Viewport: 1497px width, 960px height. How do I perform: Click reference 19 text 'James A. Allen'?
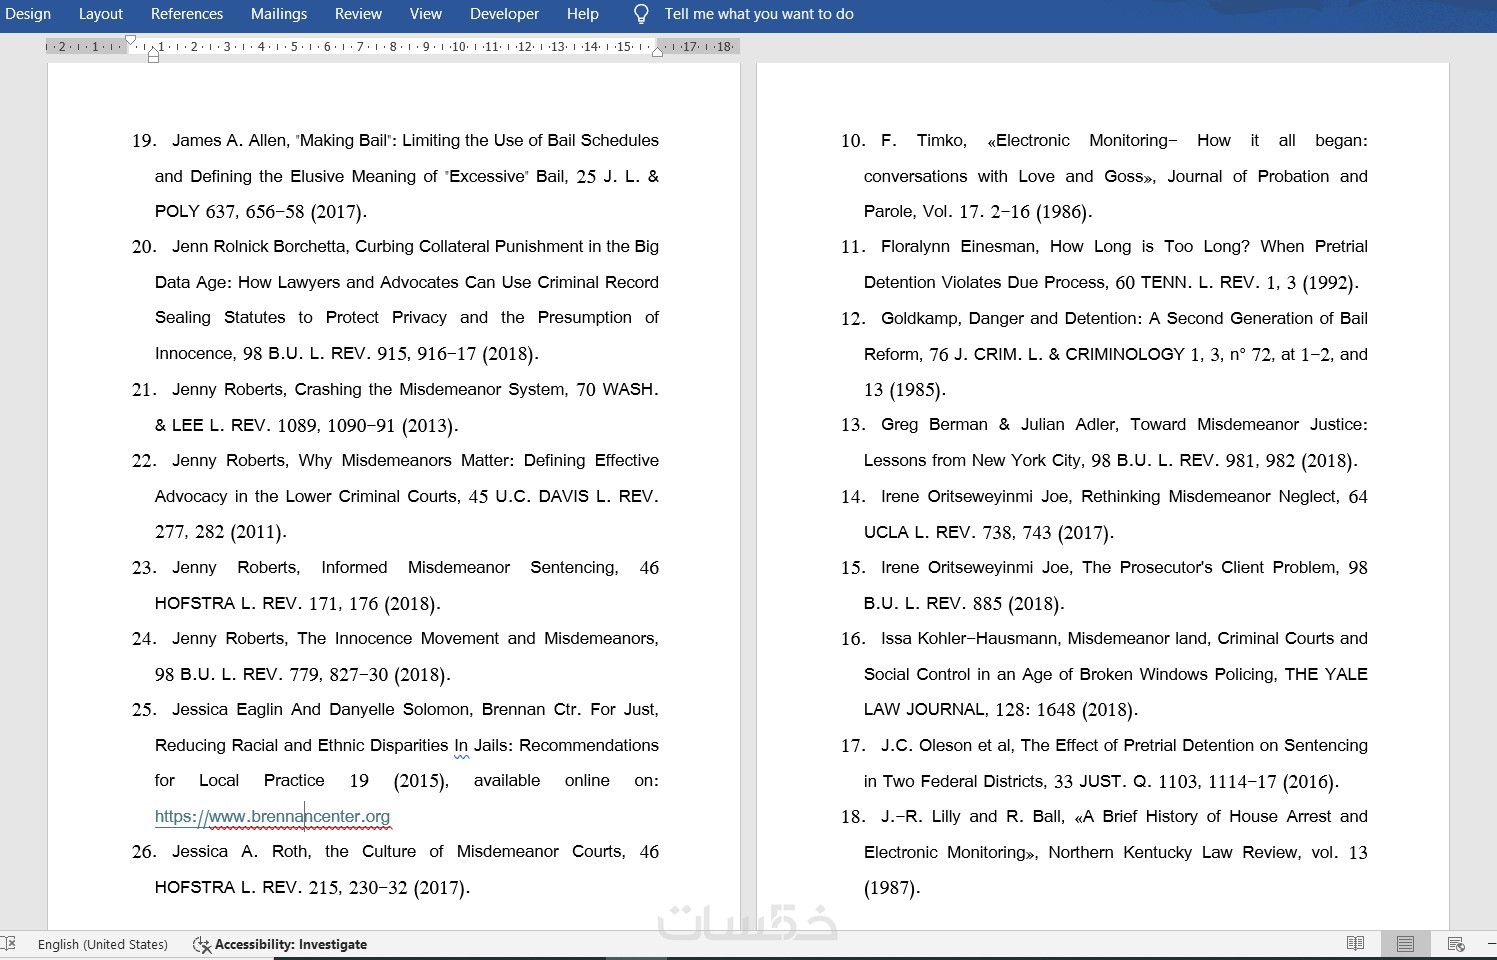point(230,140)
